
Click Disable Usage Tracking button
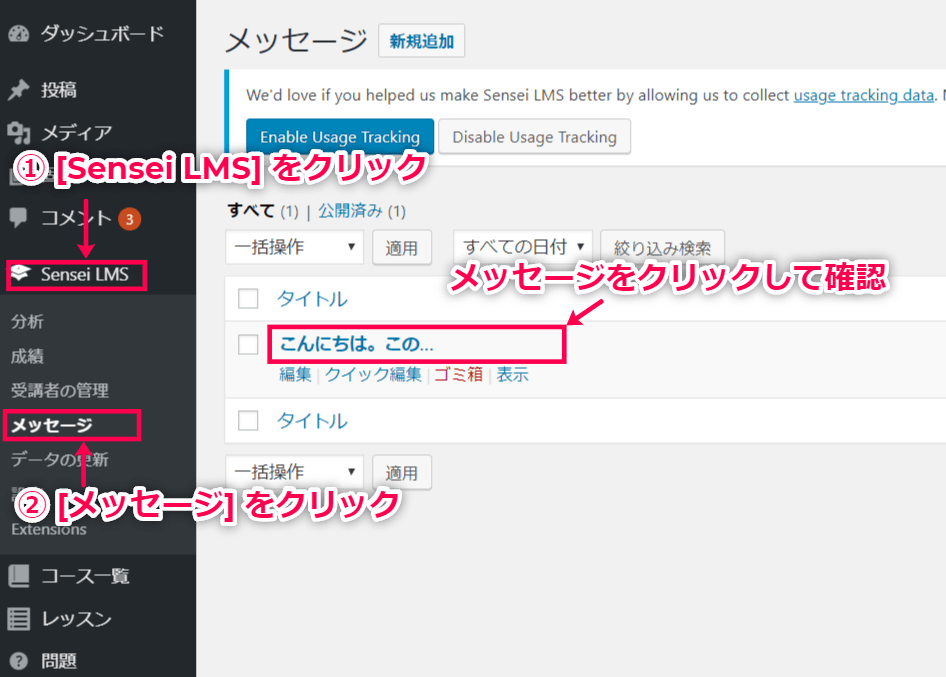coord(535,137)
